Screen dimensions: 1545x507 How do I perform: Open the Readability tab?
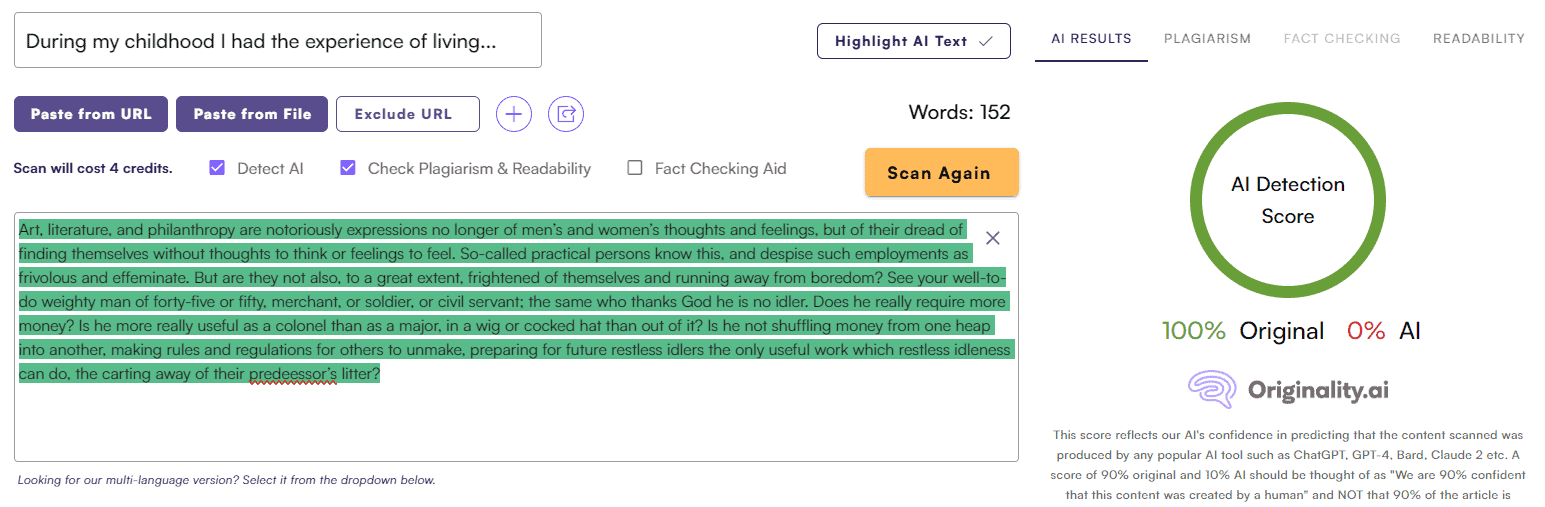pyautogui.click(x=1478, y=39)
